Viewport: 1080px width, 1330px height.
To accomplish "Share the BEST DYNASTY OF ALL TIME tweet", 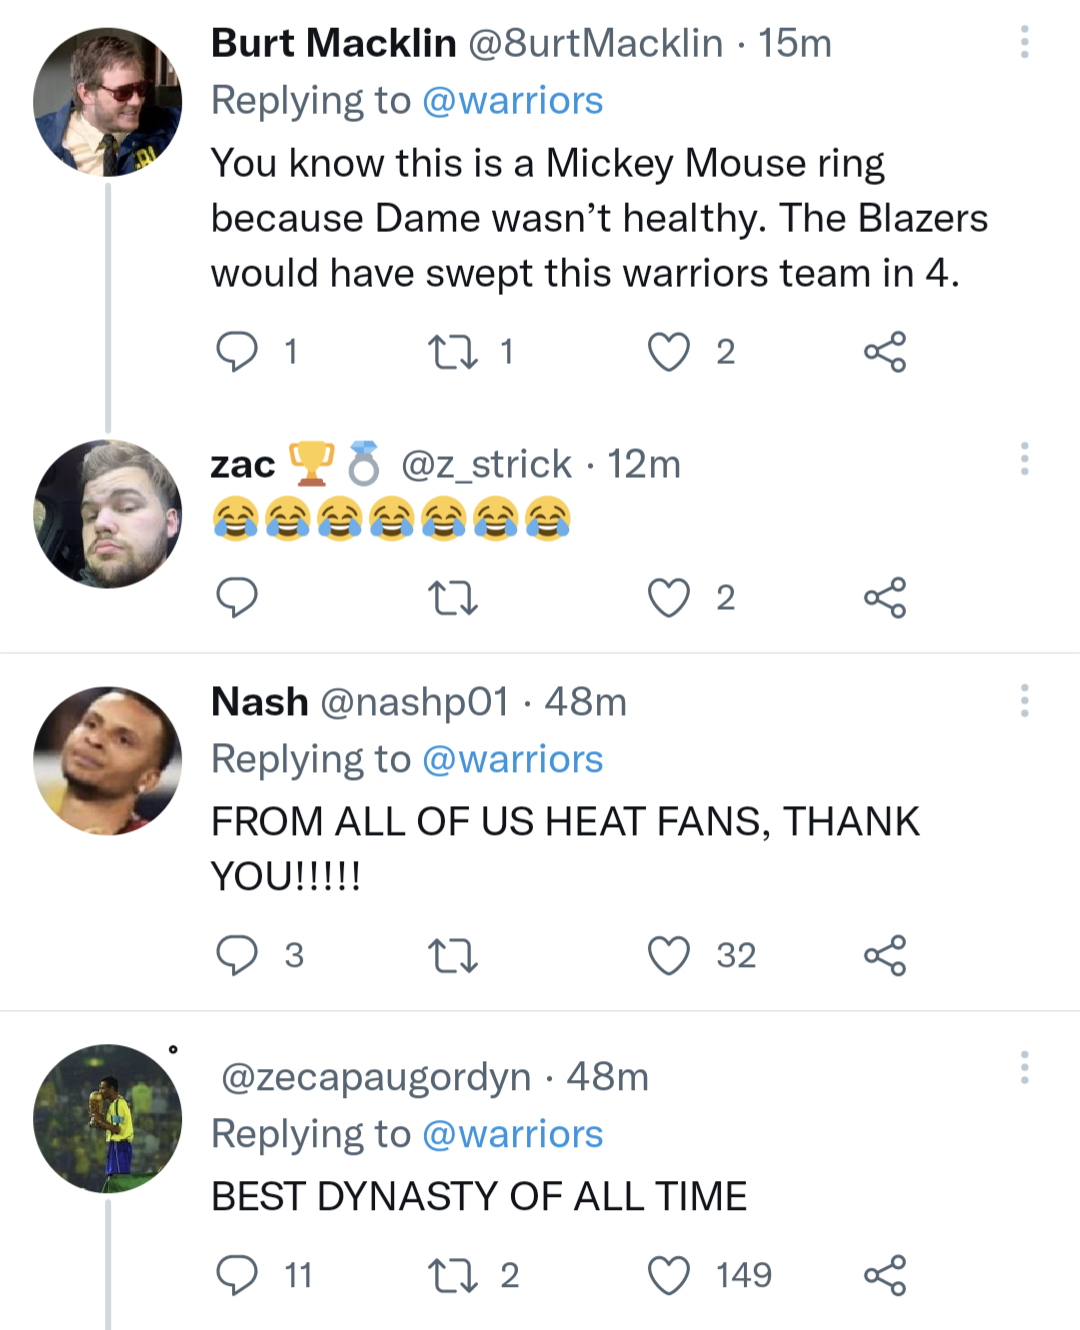I will (x=884, y=1276).
